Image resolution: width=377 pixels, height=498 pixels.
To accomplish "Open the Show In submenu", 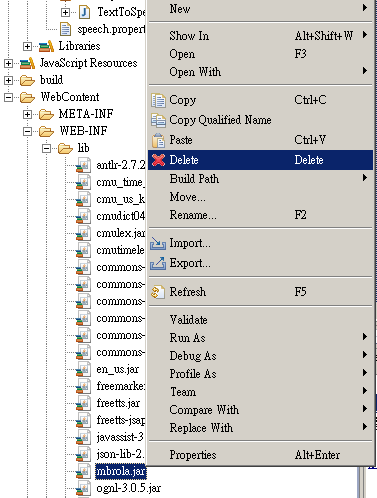I will [x=260, y=35].
